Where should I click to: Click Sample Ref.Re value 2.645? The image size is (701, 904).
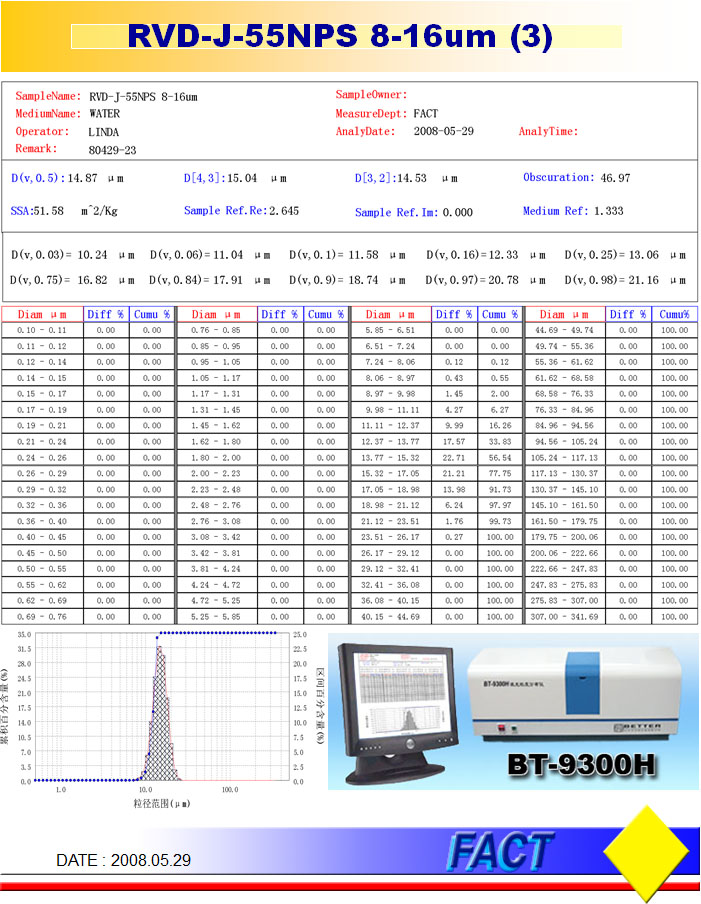click(x=284, y=211)
